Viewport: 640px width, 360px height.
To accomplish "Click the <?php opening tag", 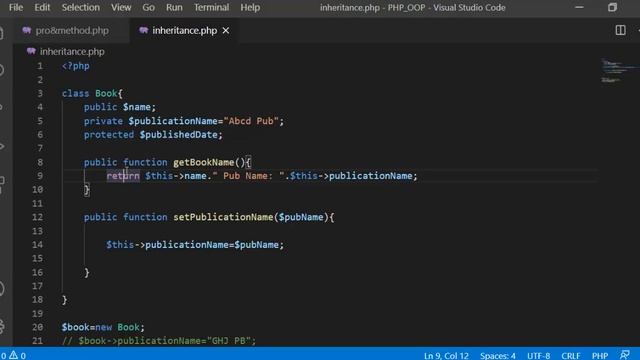I will [76, 66].
